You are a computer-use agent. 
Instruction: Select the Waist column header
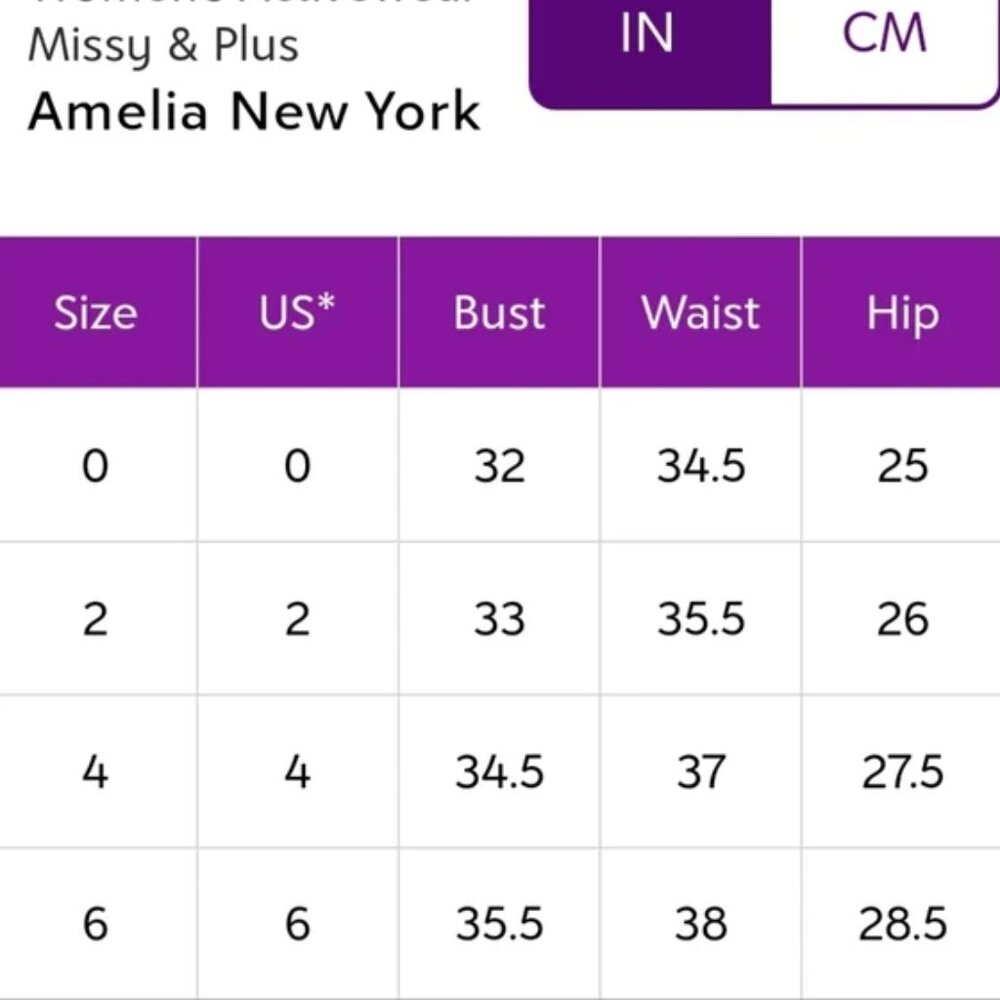pos(700,313)
